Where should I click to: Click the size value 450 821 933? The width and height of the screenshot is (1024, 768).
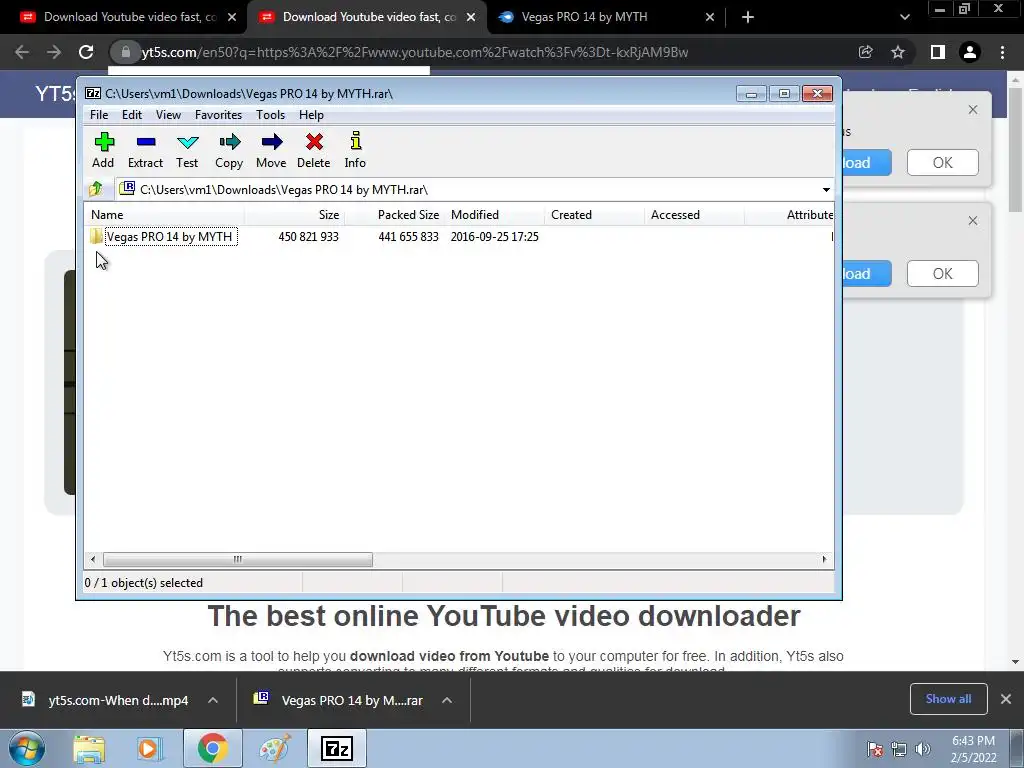308,236
